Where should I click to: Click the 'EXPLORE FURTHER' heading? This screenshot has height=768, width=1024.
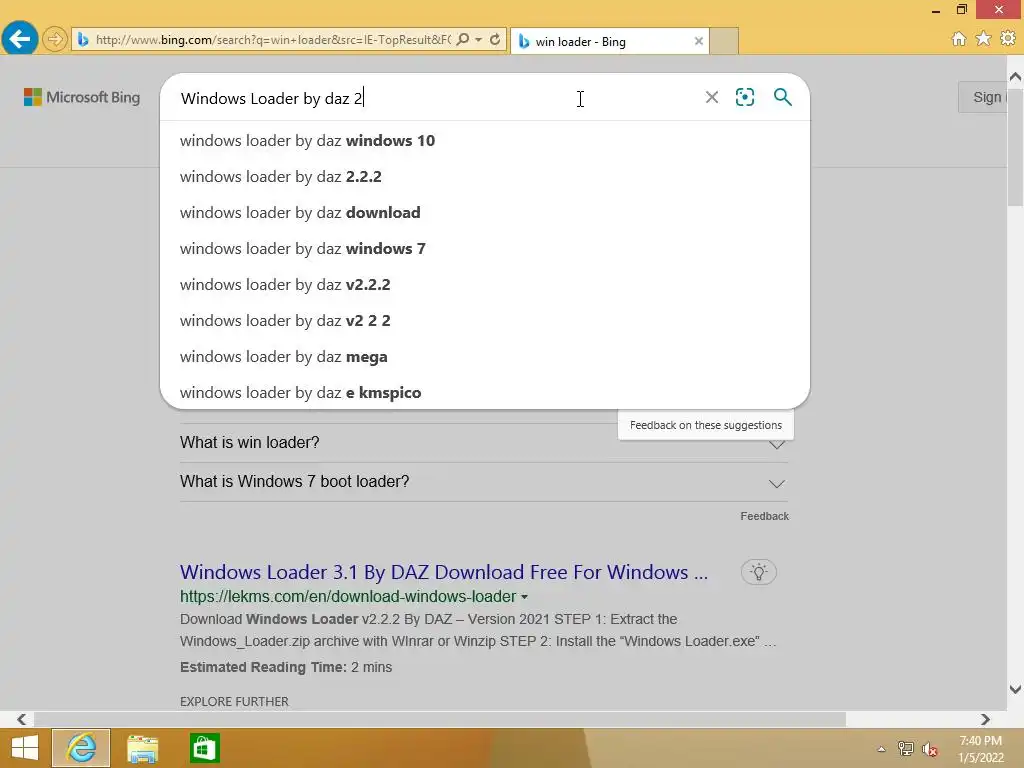click(234, 701)
